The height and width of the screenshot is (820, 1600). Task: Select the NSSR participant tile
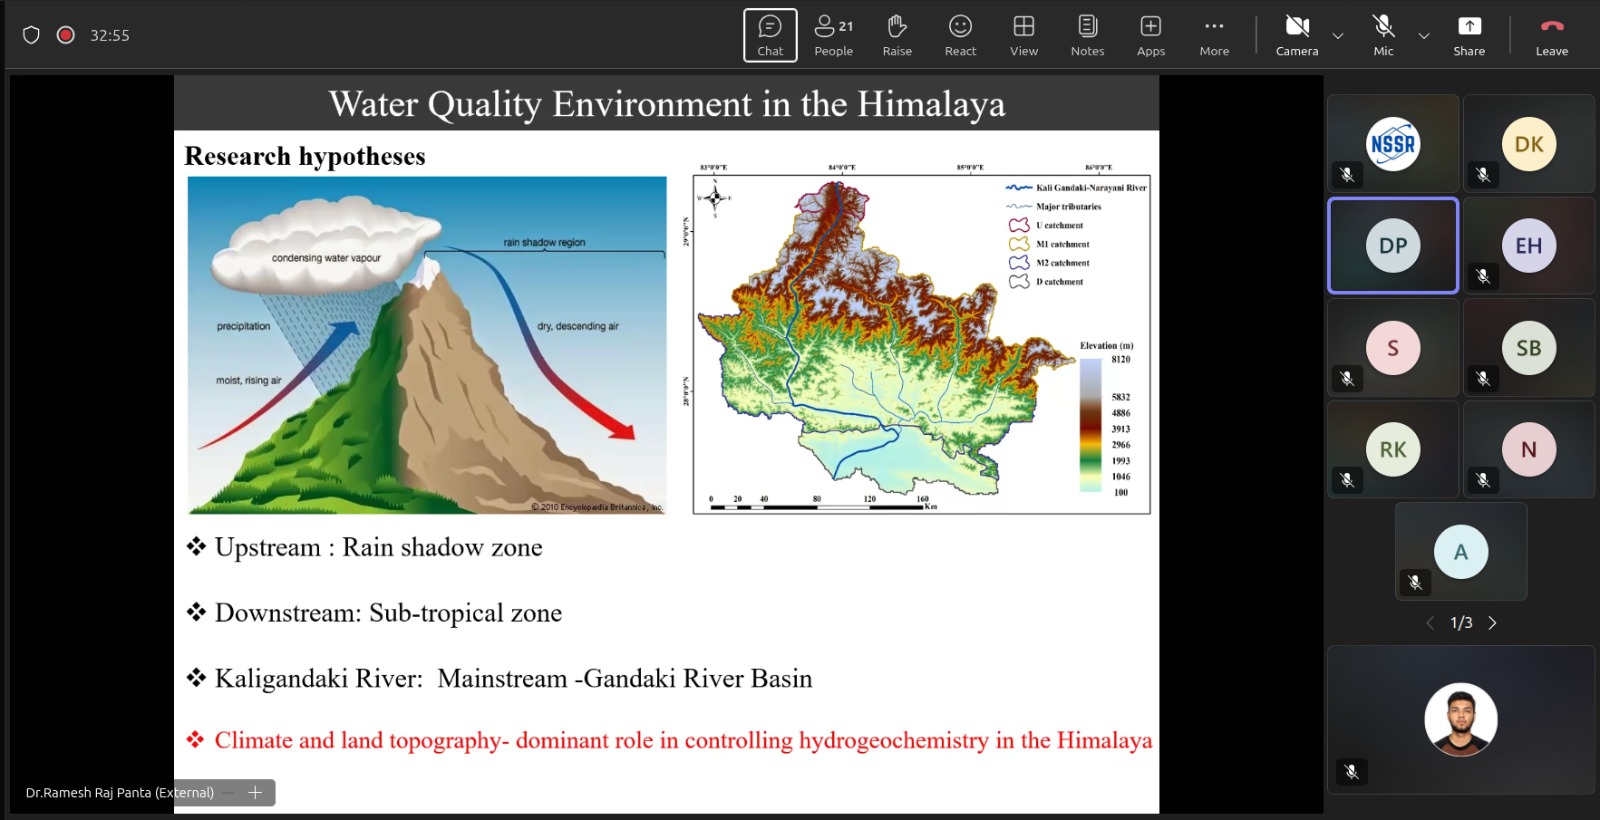click(1393, 144)
